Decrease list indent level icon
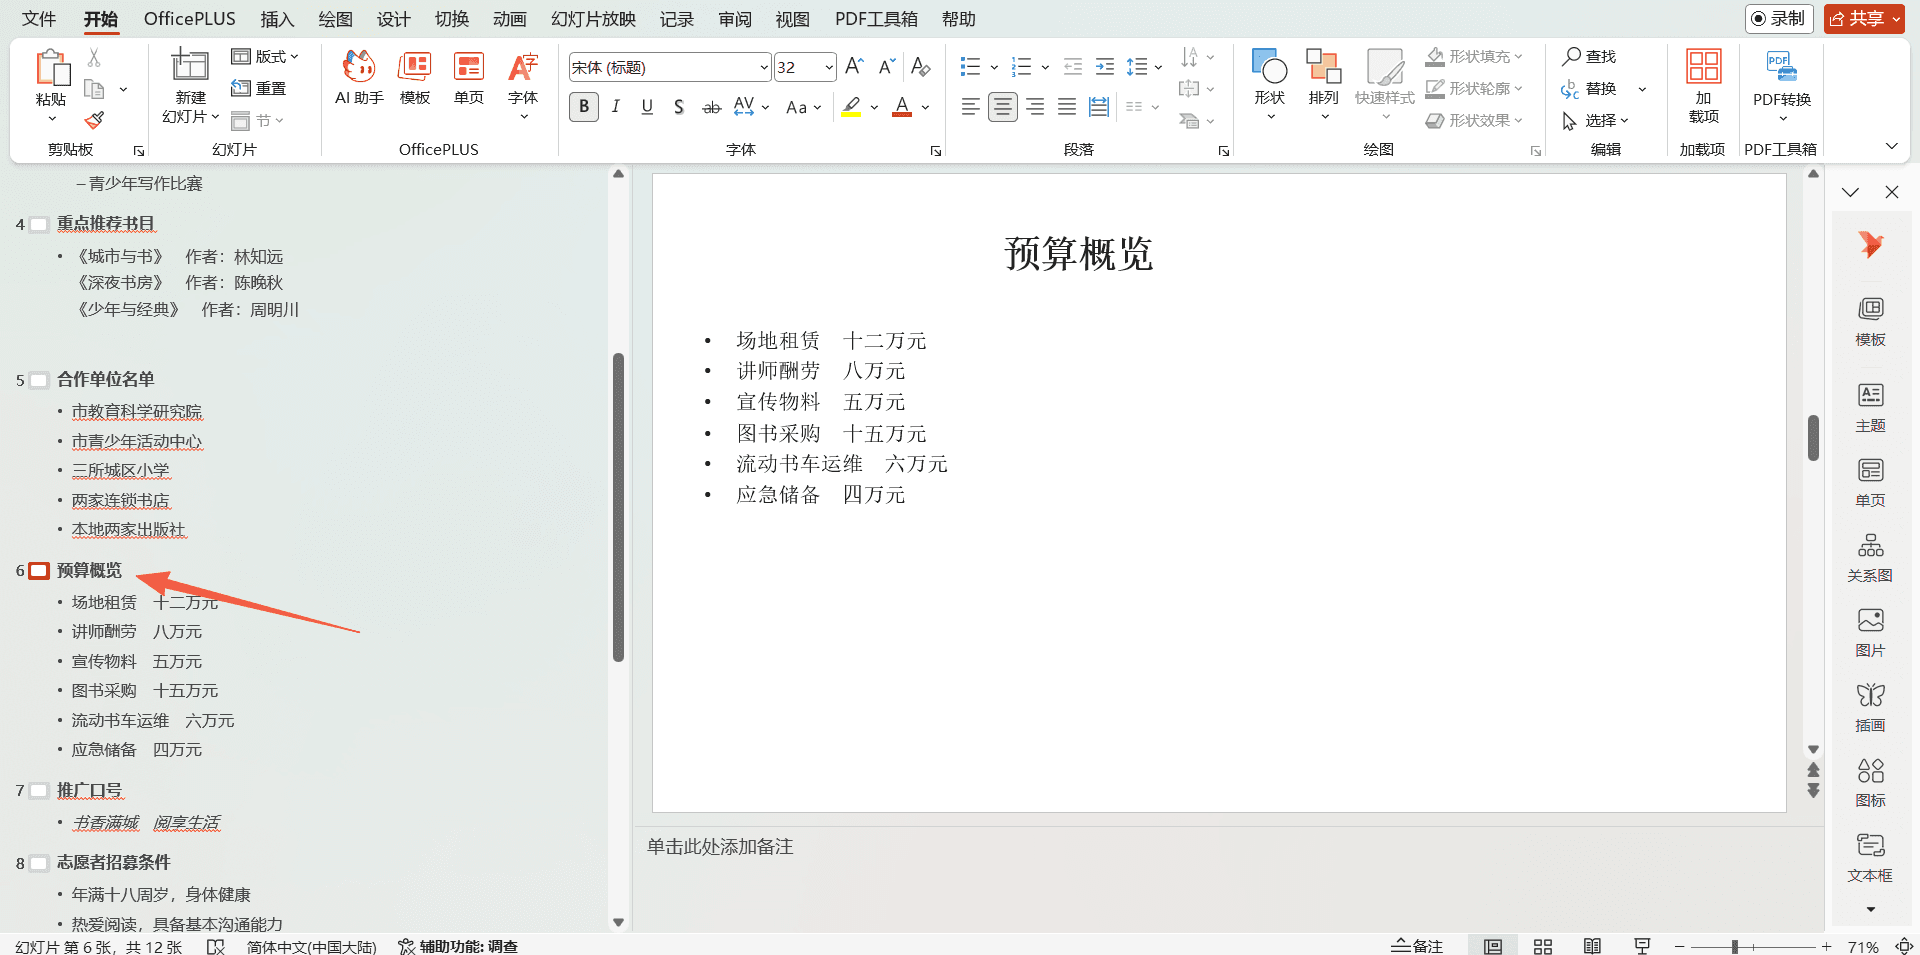The height and width of the screenshot is (955, 1920). click(x=1073, y=67)
